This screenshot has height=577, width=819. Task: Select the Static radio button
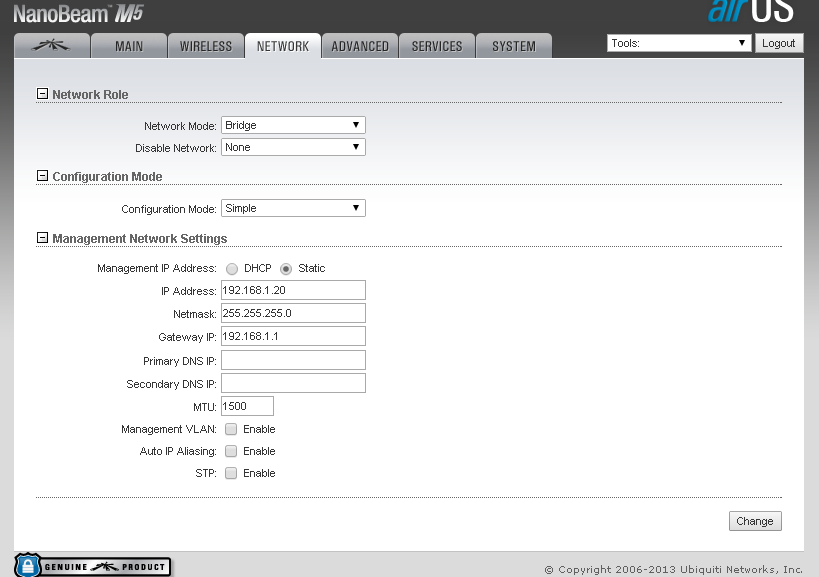point(286,269)
